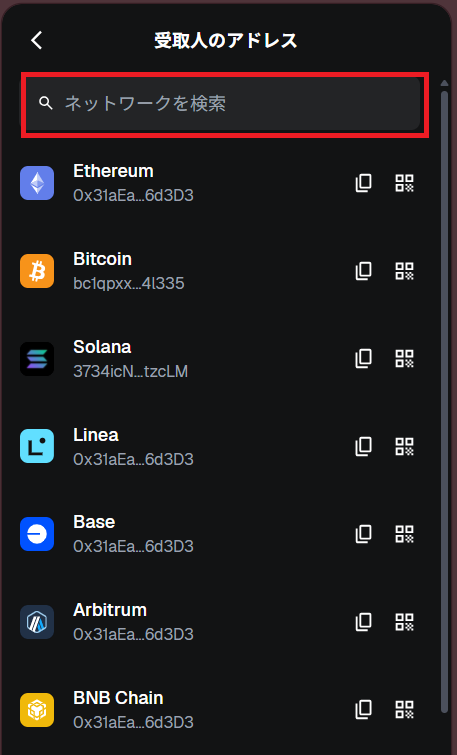This screenshot has height=755, width=457.
Task: Click the scrollbar up arrow
Action: 444,83
